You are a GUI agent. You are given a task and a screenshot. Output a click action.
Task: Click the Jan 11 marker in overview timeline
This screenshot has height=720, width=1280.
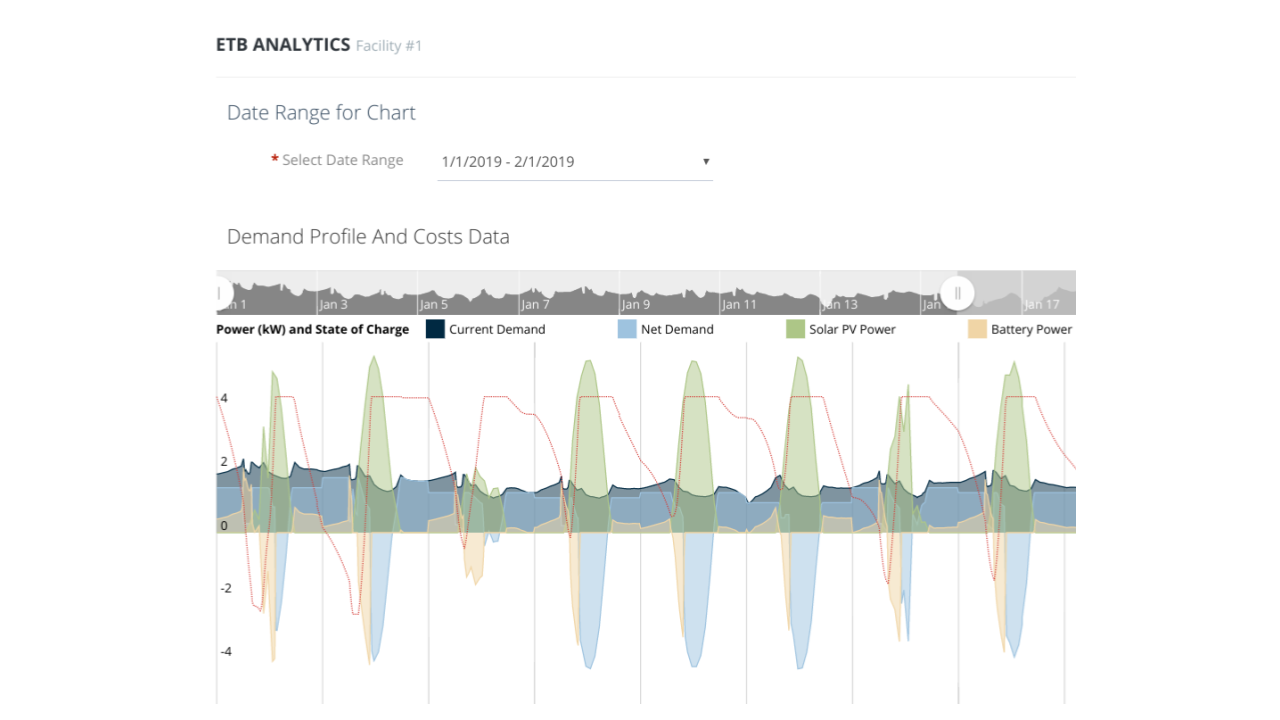(x=739, y=304)
